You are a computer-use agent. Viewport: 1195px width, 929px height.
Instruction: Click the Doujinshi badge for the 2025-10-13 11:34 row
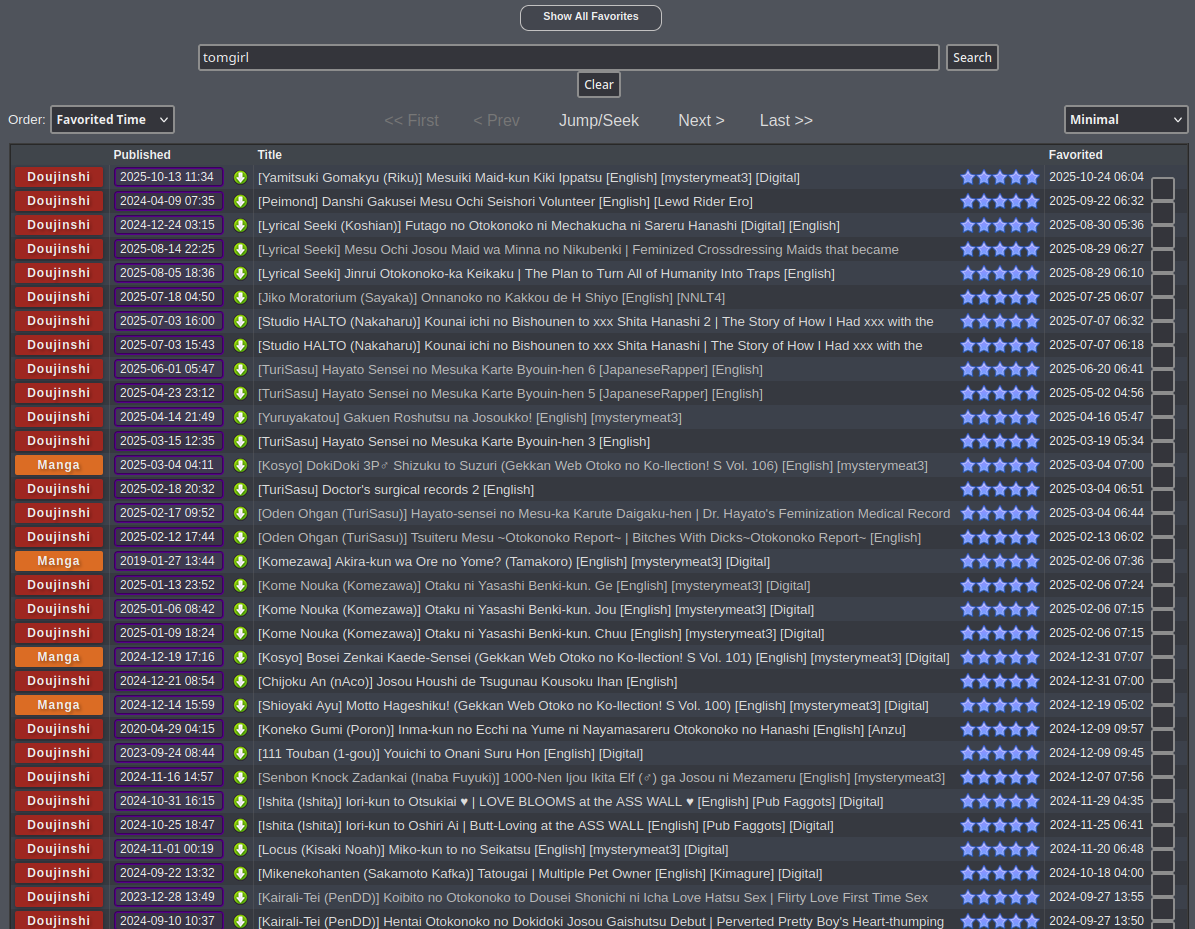[x=59, y=177]
